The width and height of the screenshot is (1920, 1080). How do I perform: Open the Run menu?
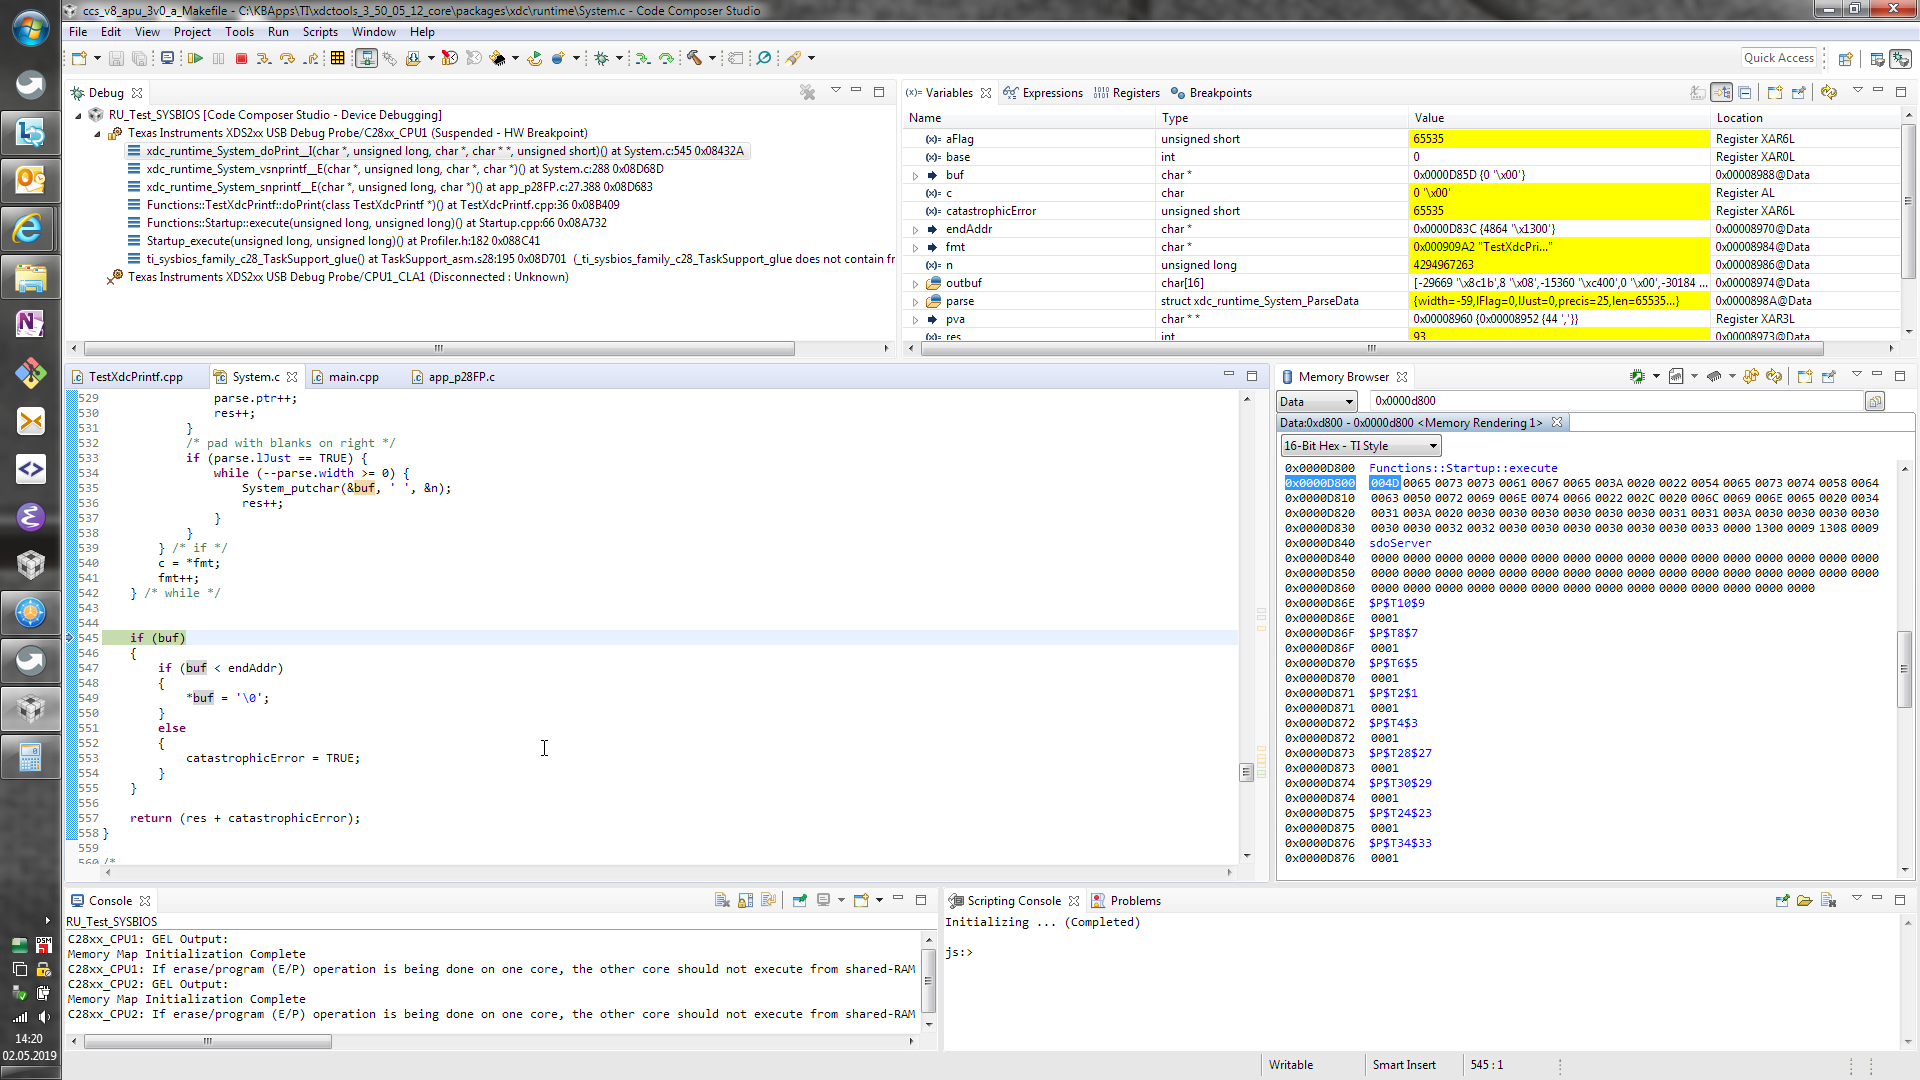point(278,32)
